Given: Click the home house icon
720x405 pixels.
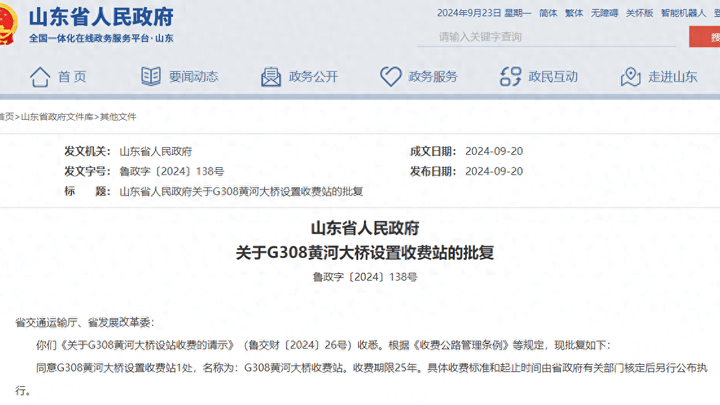Looking at the screenshot, I should coord(40,77).
